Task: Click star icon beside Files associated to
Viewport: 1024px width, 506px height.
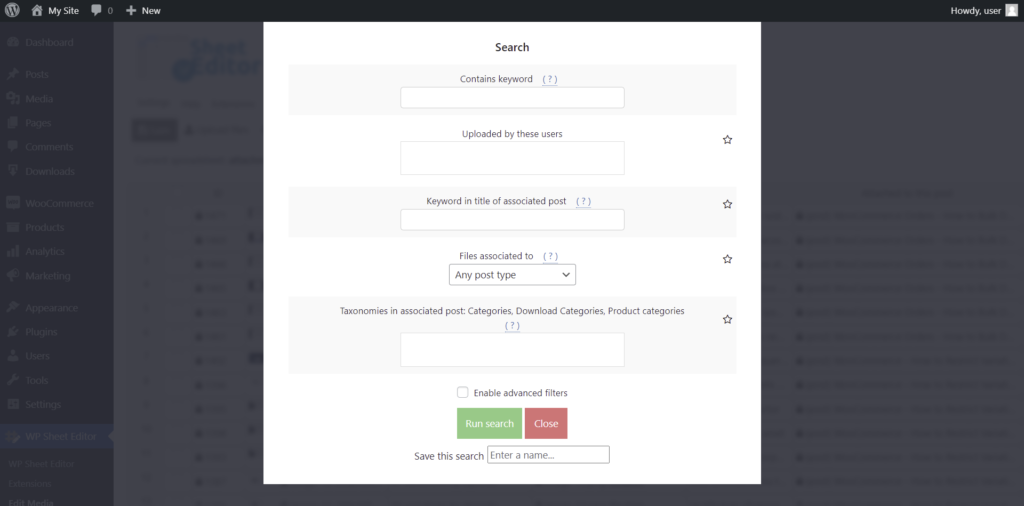Action: [x=728, y=259]
